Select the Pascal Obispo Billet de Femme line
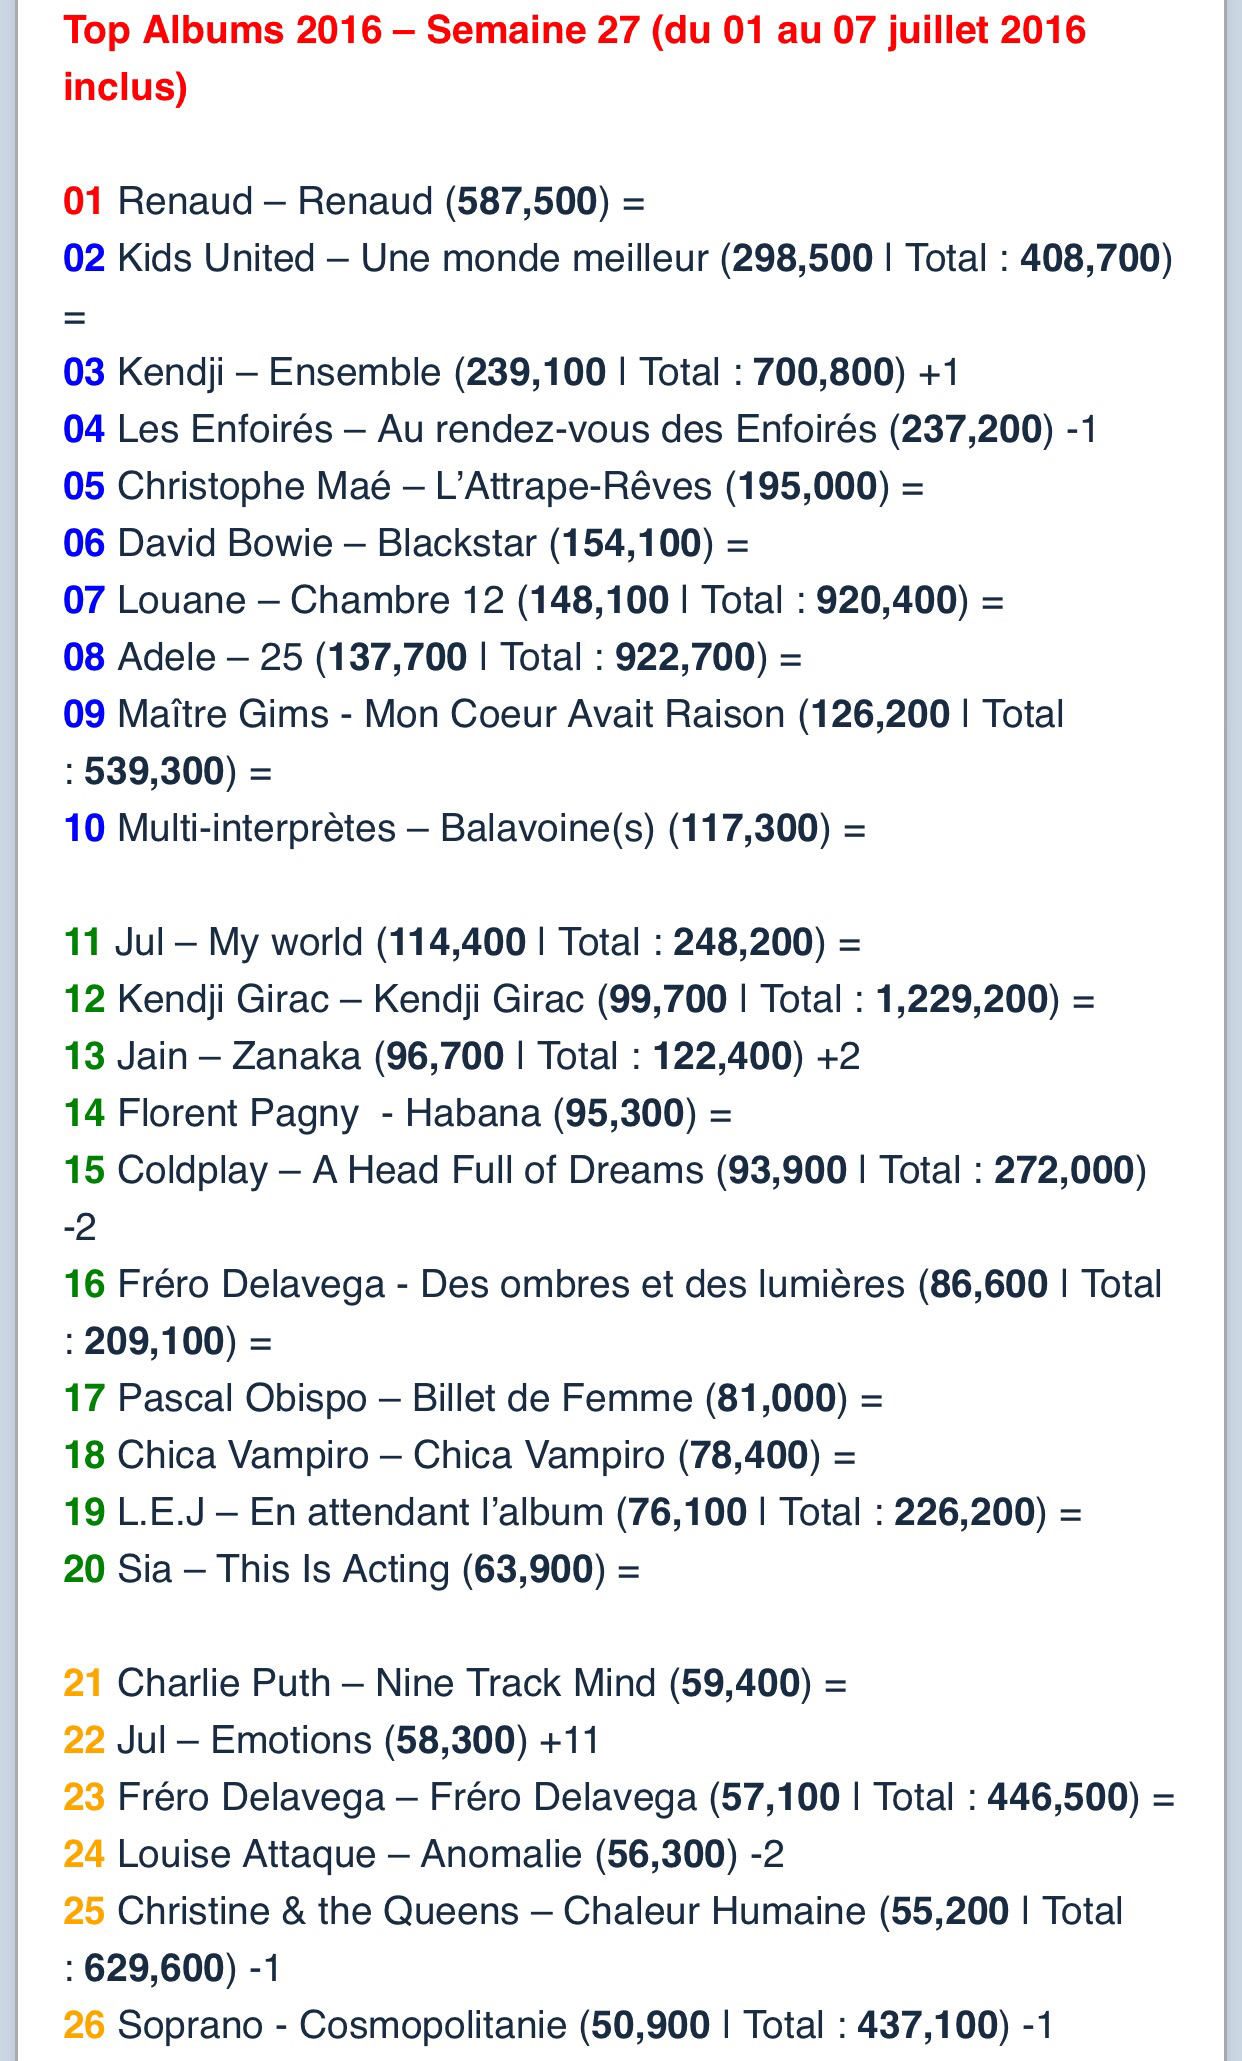This screenshot has width=1242, height=2061. (473, 1399)
